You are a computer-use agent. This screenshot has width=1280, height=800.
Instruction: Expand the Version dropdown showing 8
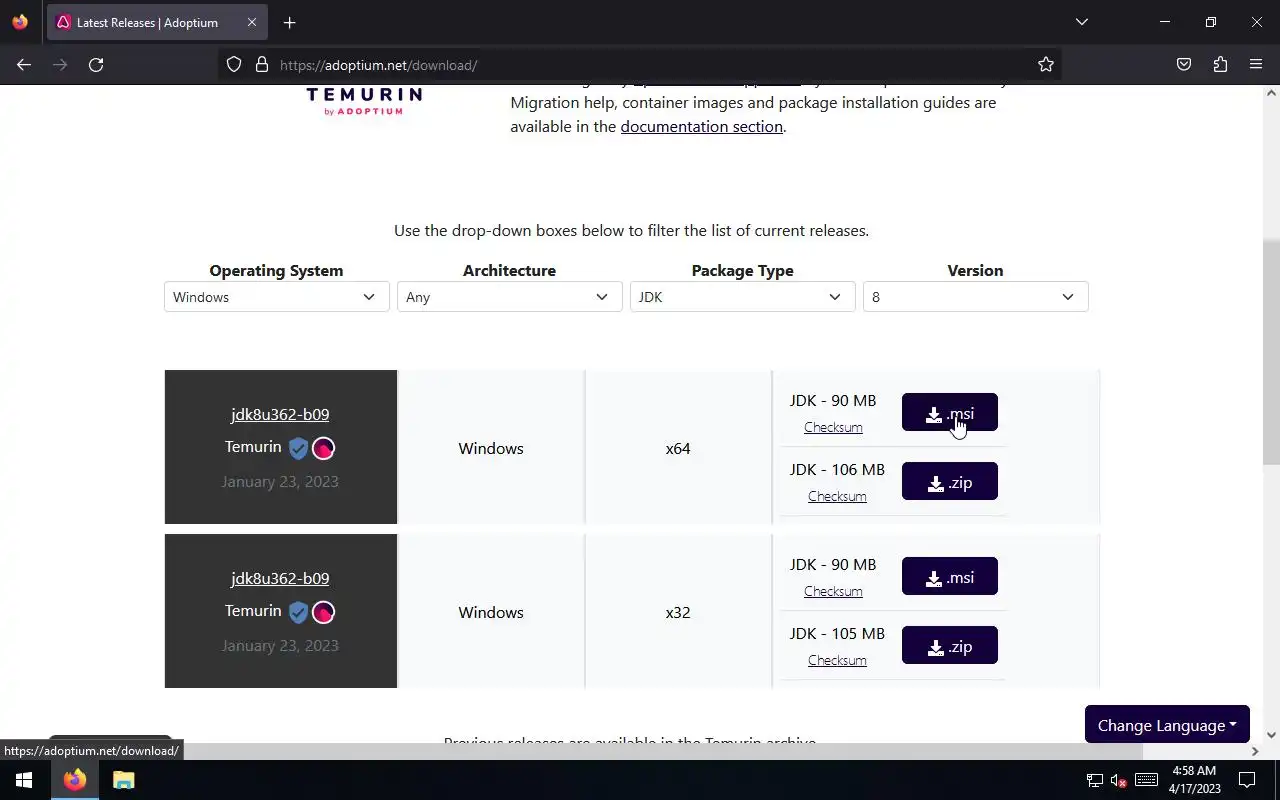click(975, 297)
